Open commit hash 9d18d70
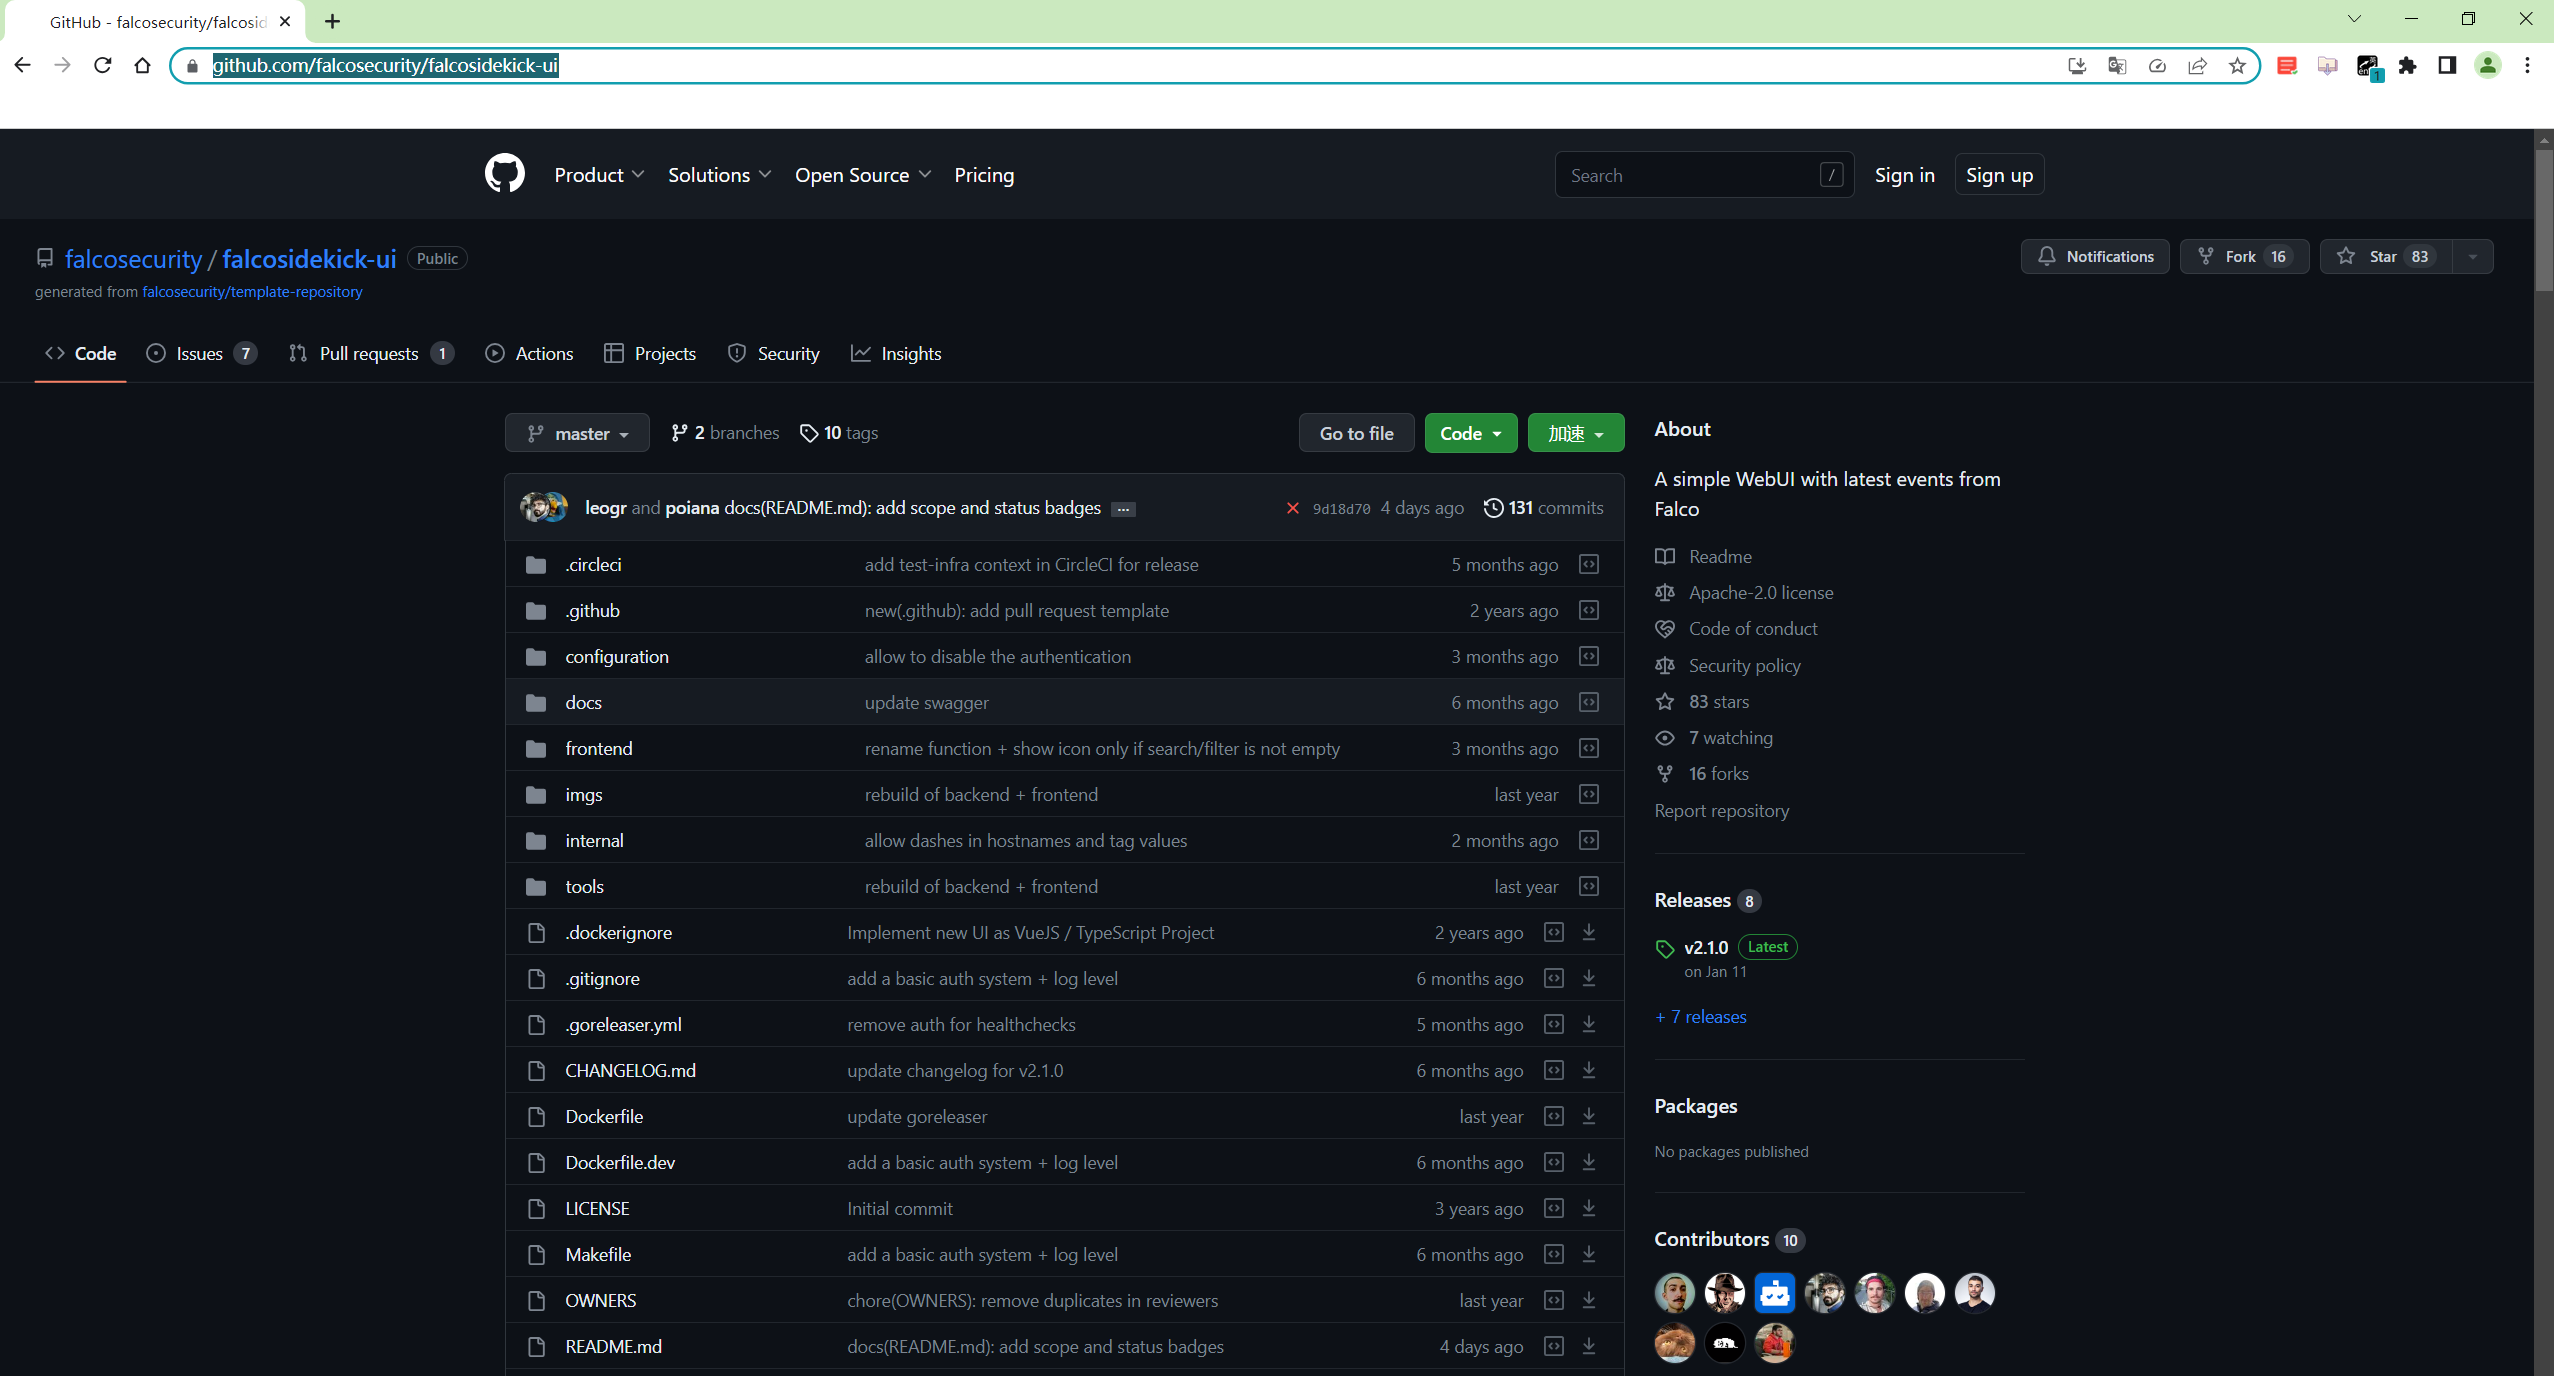The width and height of the screenshot is (2554, 1376). point(1341,509)
